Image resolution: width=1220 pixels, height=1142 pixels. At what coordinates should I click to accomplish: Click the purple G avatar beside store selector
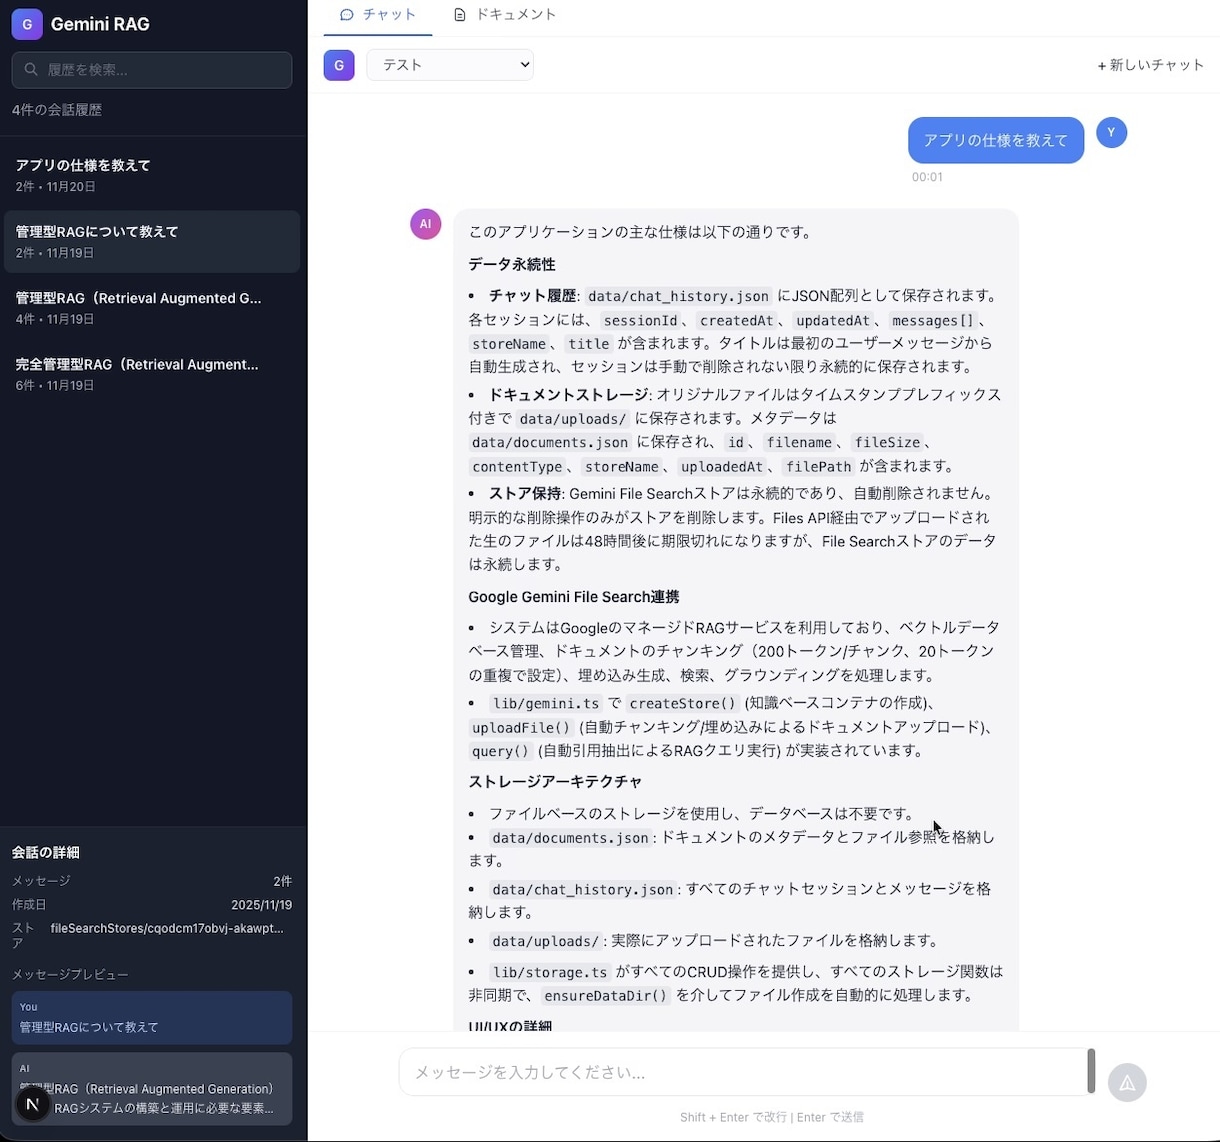339,65
